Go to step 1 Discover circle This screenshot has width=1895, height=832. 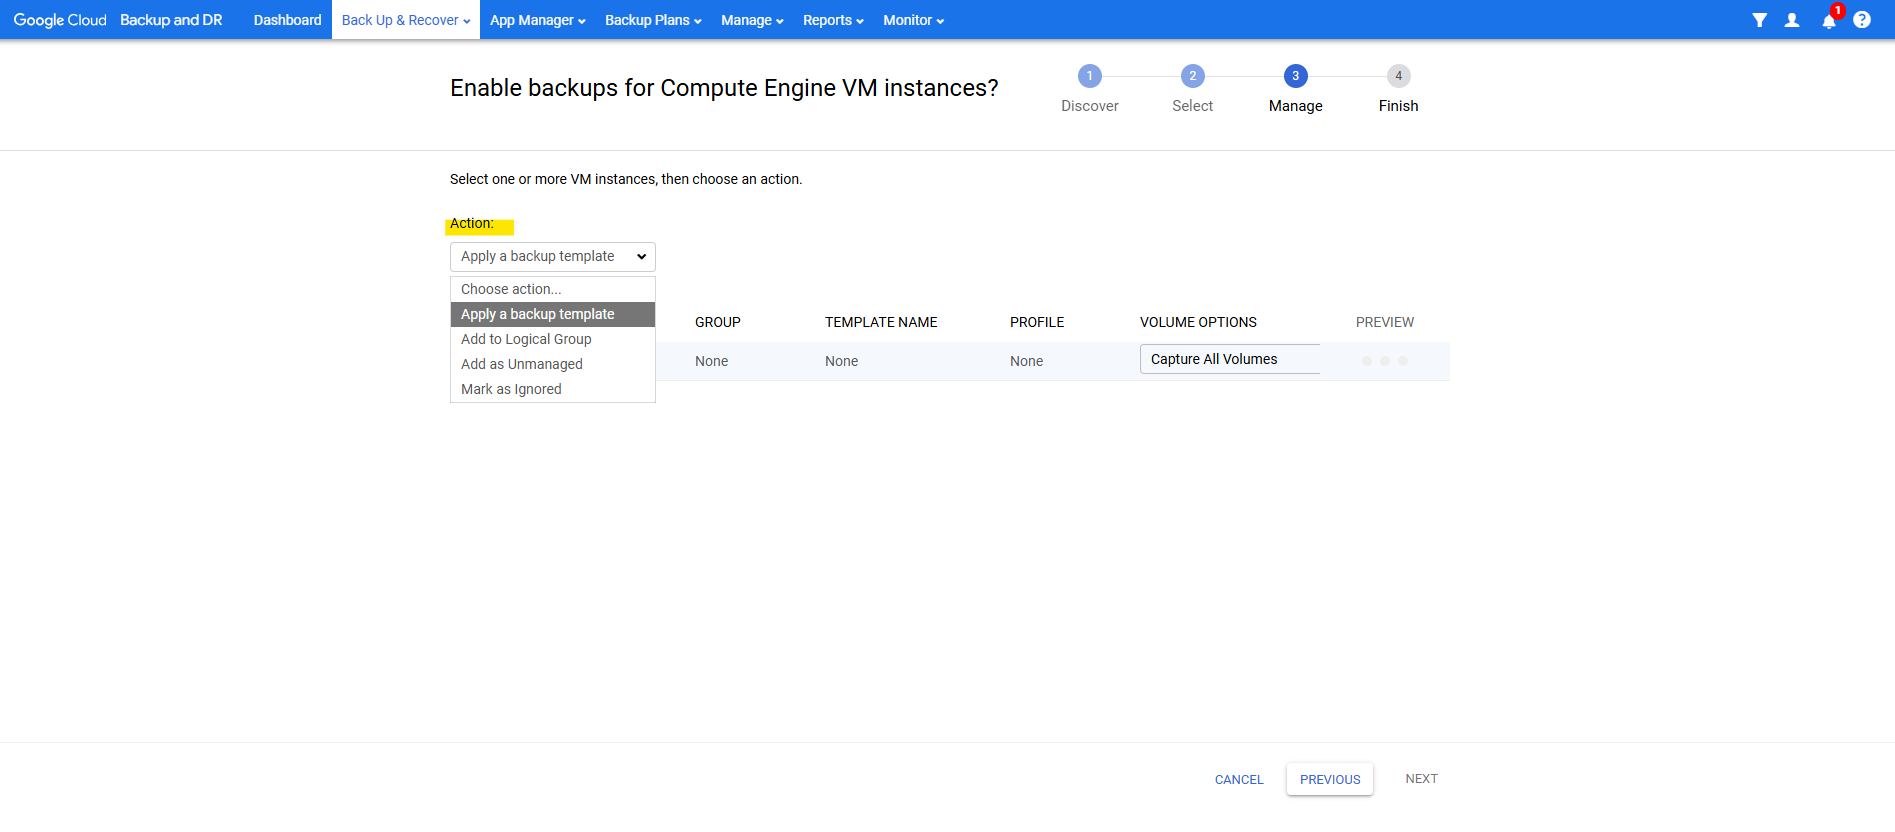[x=1089, y=76]
